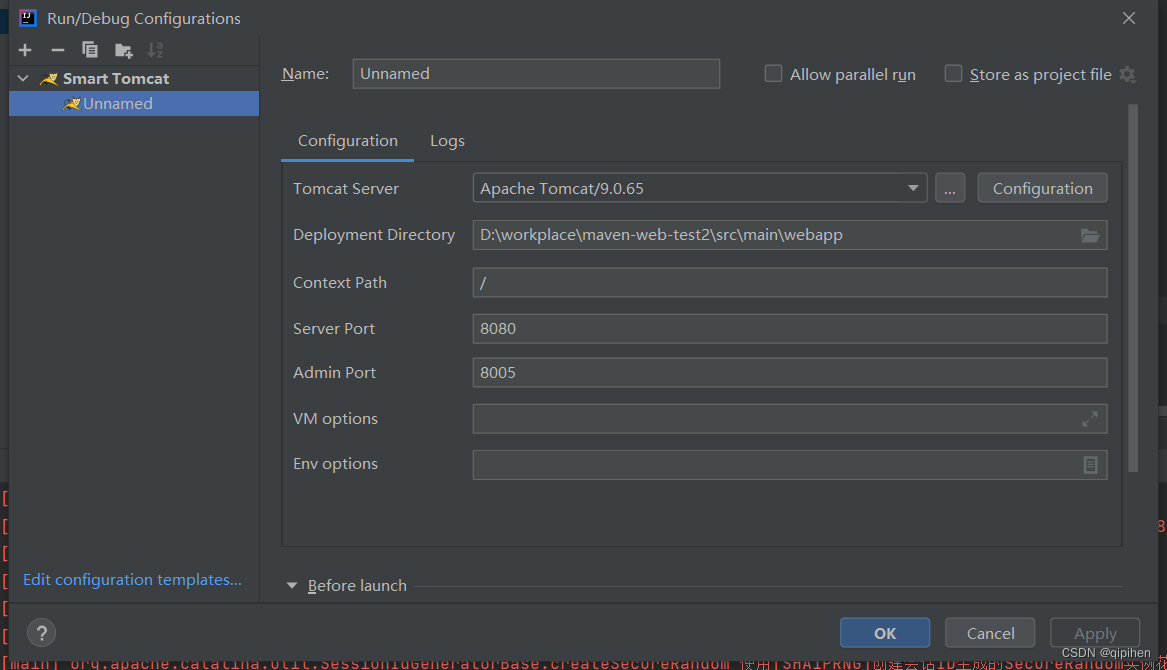Click the Sort Configurations icon
This screenshot has height=670, width=1167.
(x=155, y=50)
